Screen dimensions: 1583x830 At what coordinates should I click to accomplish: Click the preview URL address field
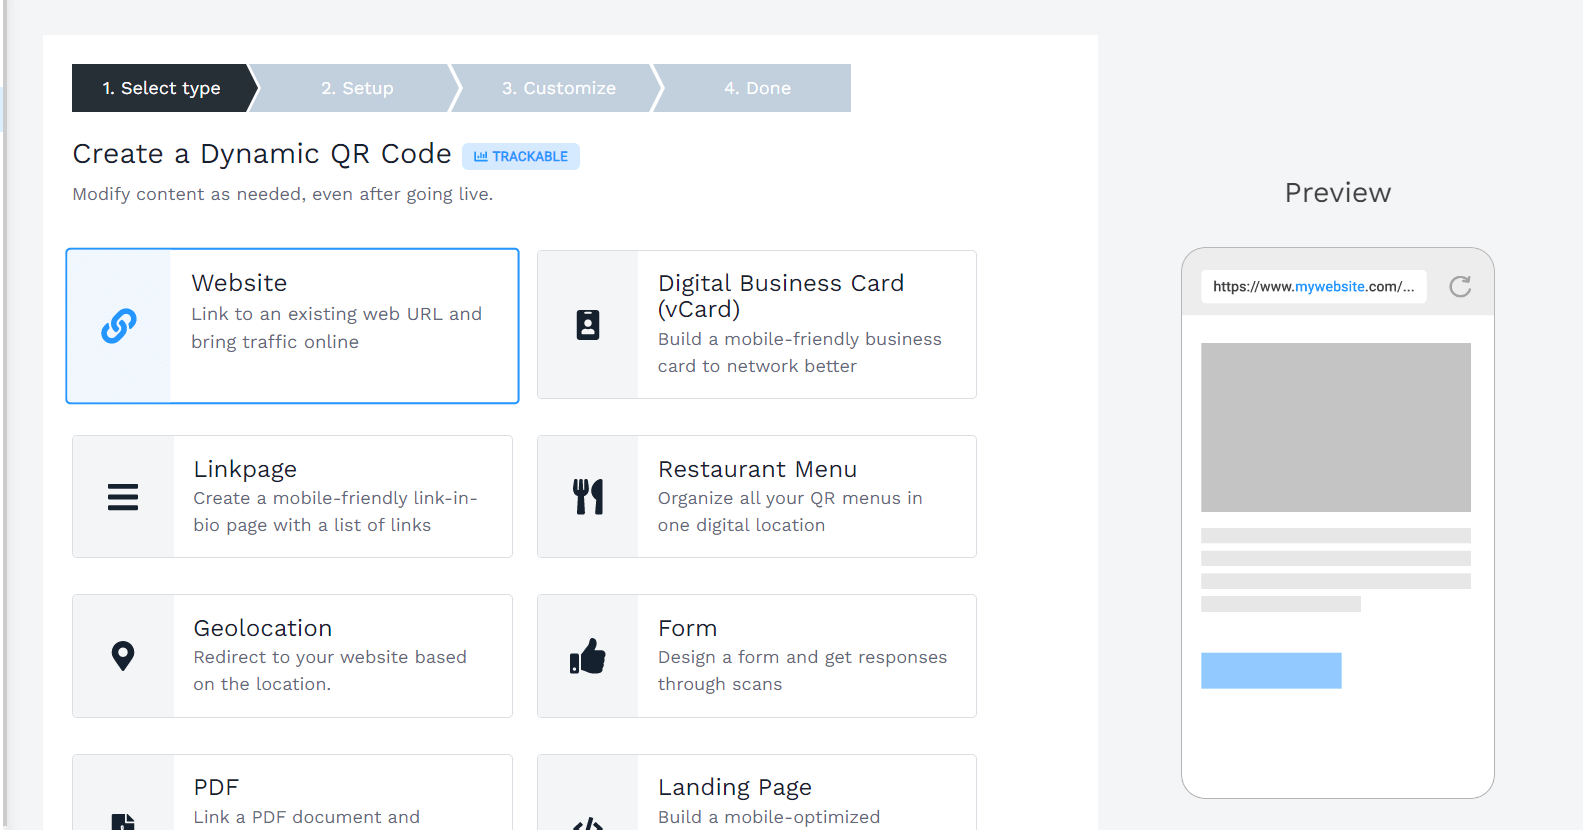(x=1314, y=286)
